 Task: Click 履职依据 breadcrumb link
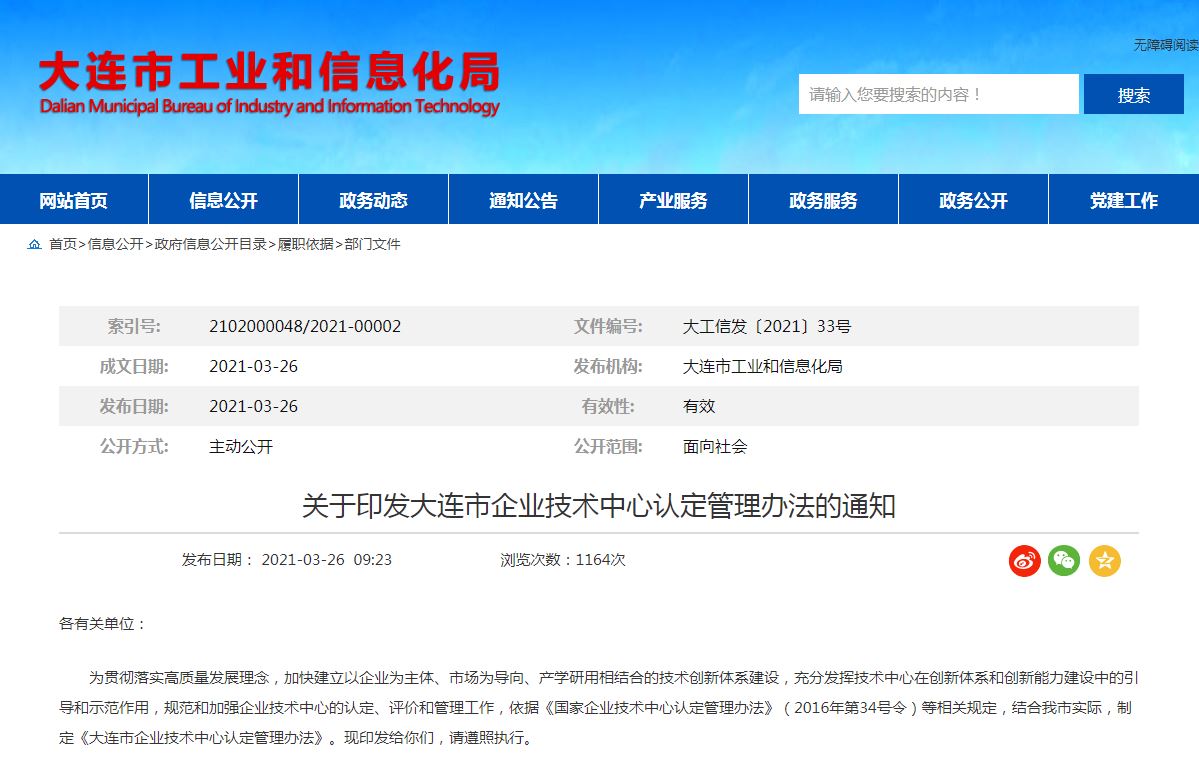(x=305, y=244)
